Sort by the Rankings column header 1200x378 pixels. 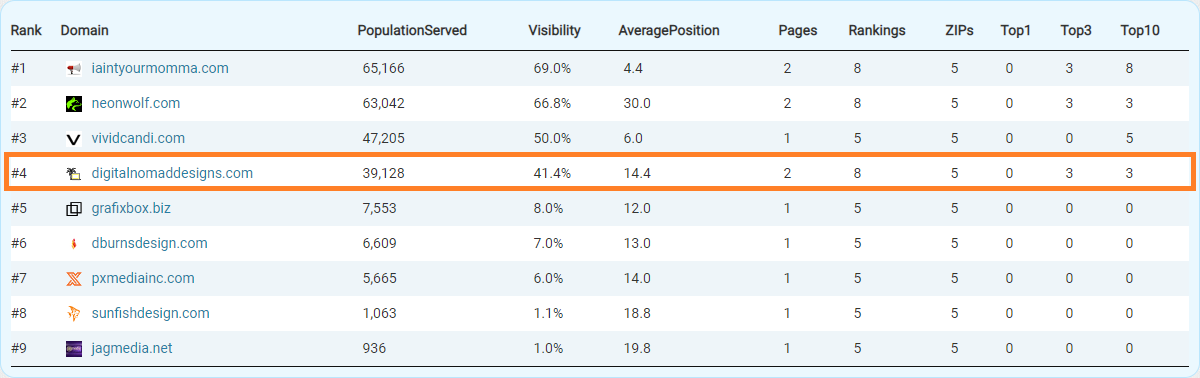pyautogui.click(x=877, y=30)
